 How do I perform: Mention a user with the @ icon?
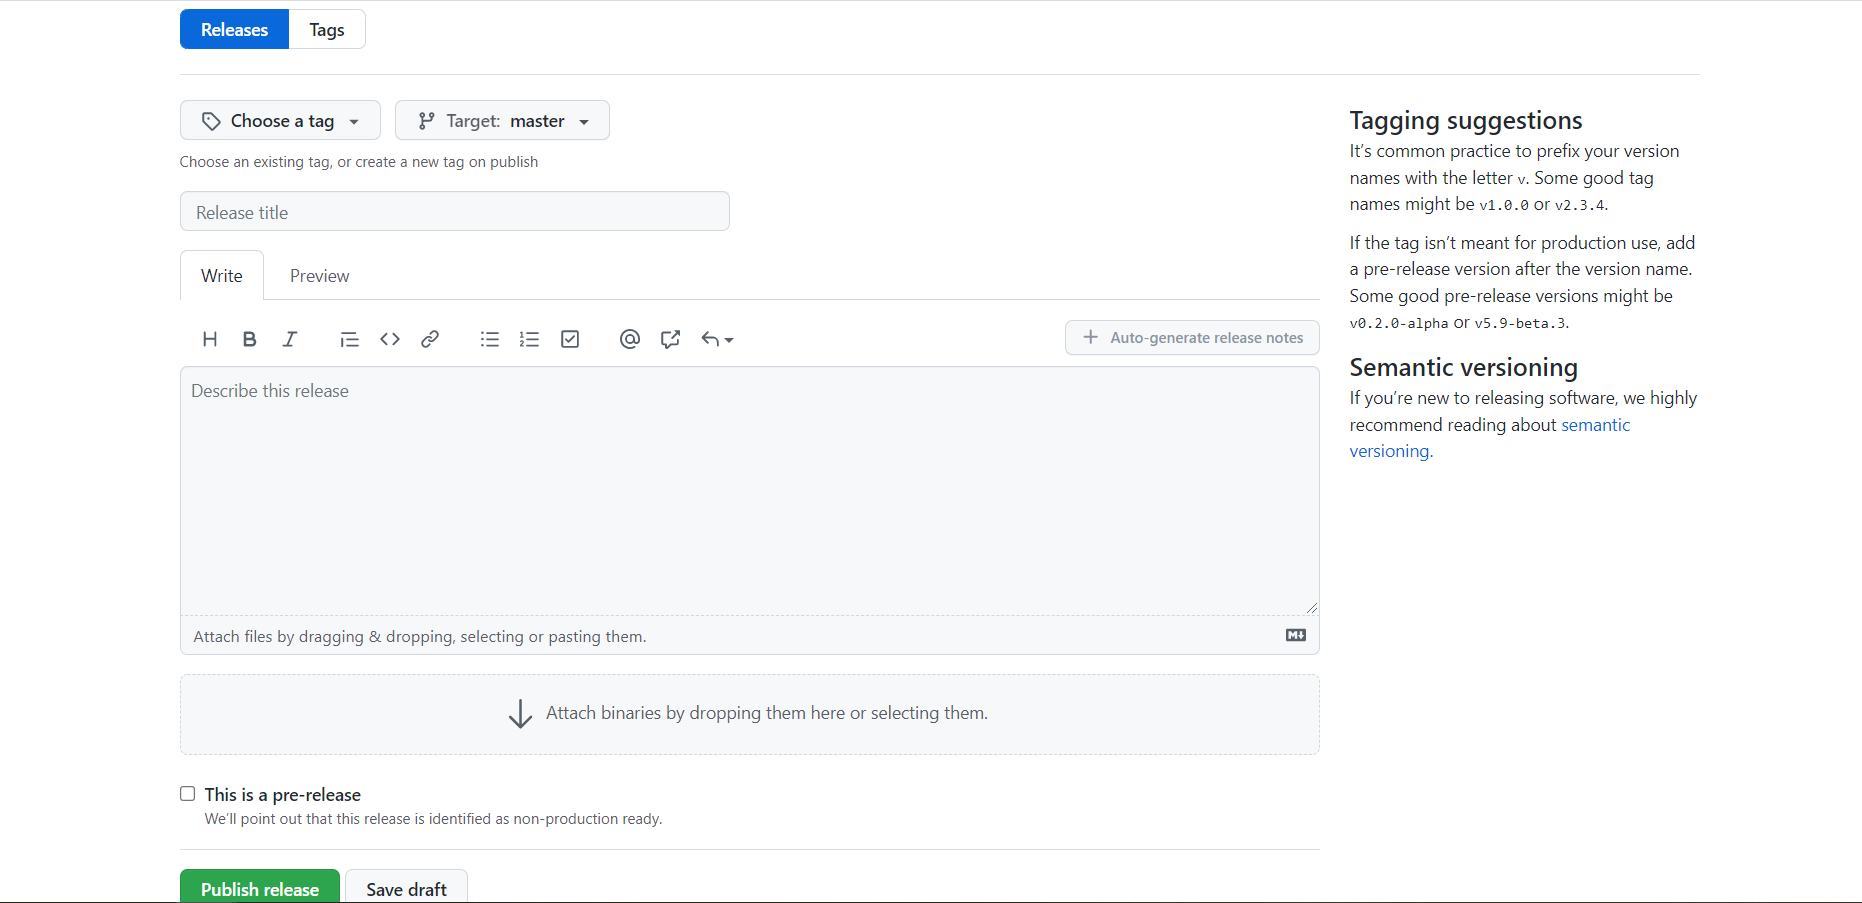629,339
